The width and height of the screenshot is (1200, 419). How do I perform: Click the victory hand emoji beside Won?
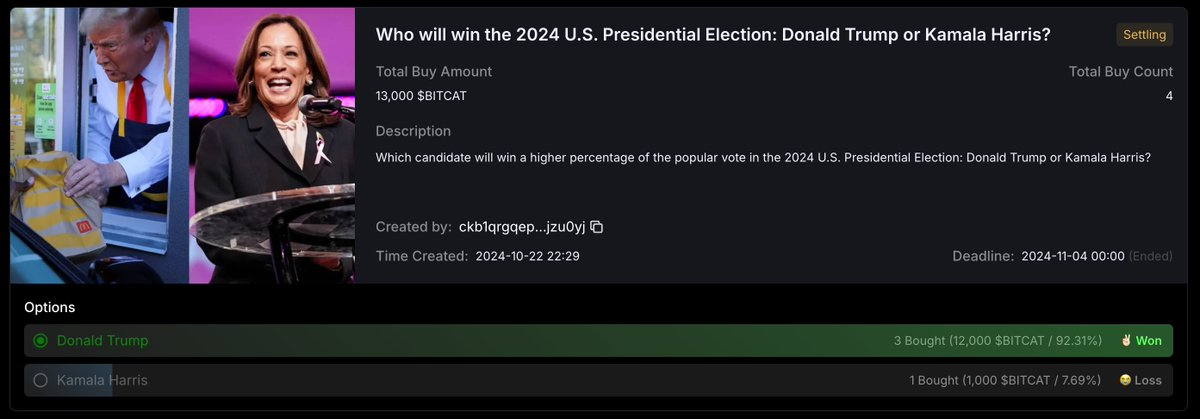click(1126, 341)
